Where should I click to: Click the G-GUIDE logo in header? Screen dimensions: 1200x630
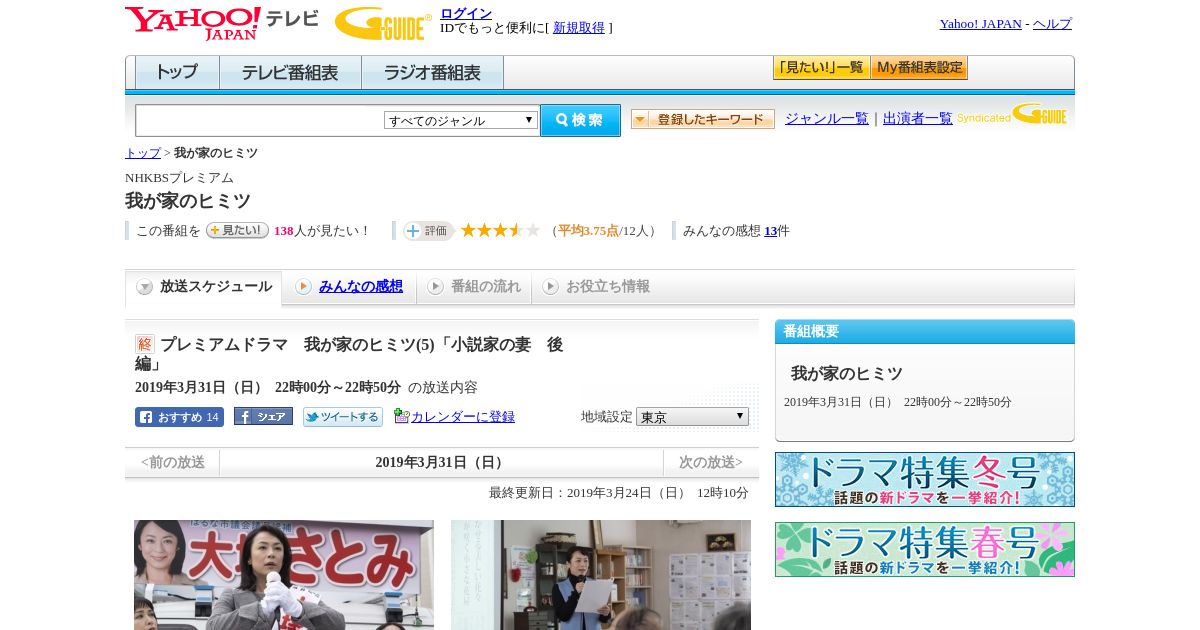383,23
